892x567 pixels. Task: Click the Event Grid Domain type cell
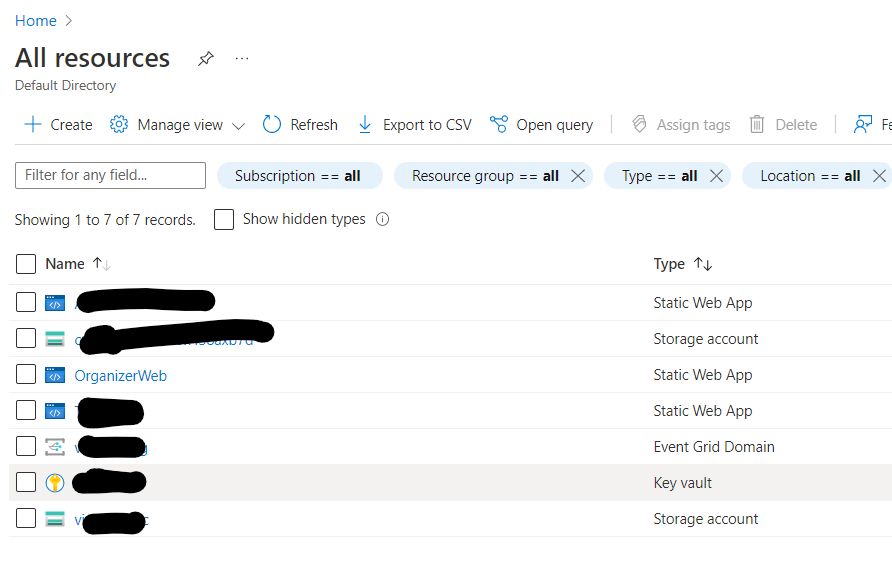point(714,447)
